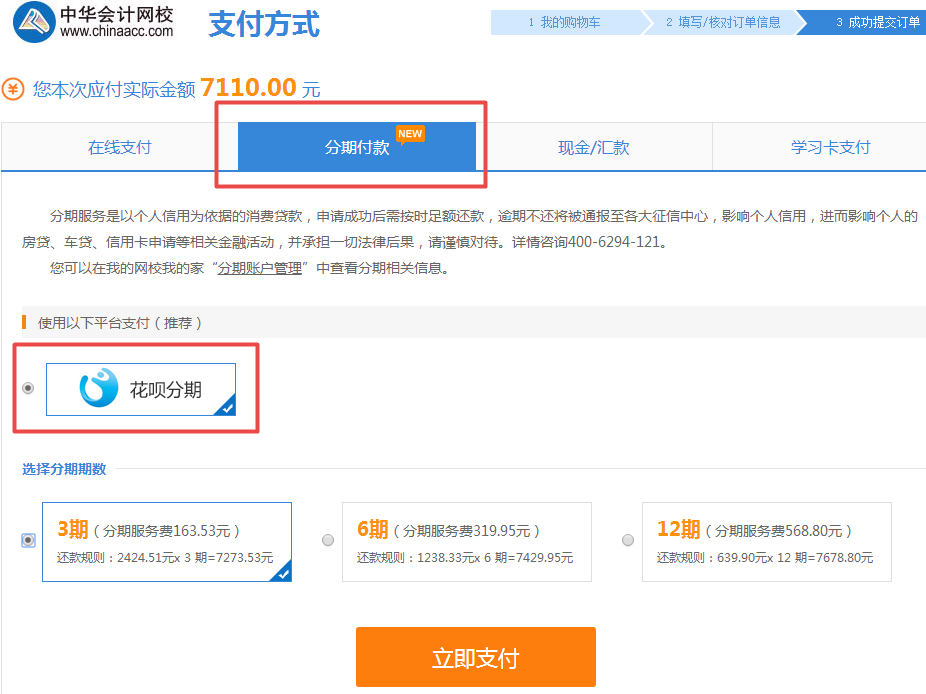Click the 花呗 logo icon
926x694 pixels.
coord(99,387)
